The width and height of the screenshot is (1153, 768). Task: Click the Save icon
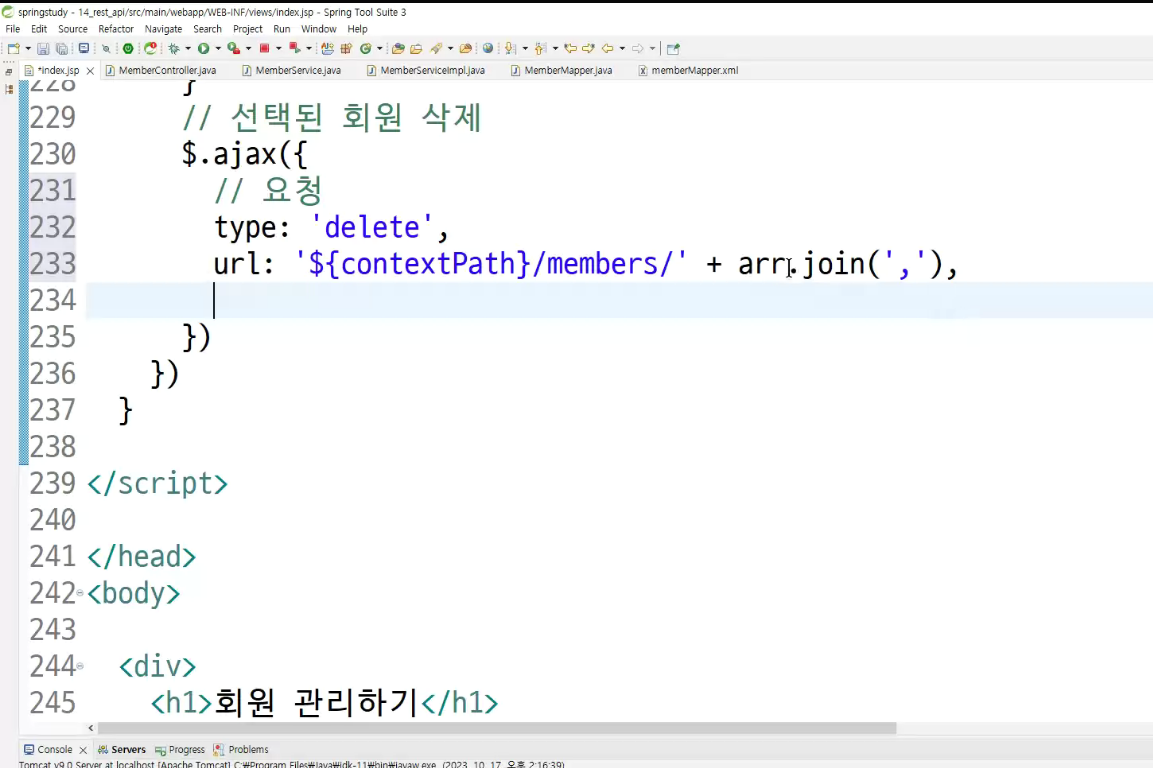click(x=43, y=49)
